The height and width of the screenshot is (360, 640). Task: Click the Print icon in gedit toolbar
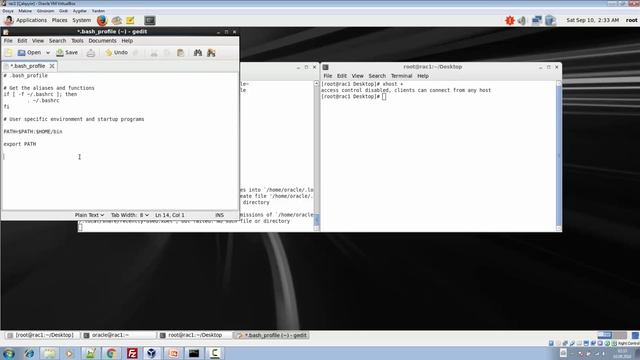pos(91,53)
